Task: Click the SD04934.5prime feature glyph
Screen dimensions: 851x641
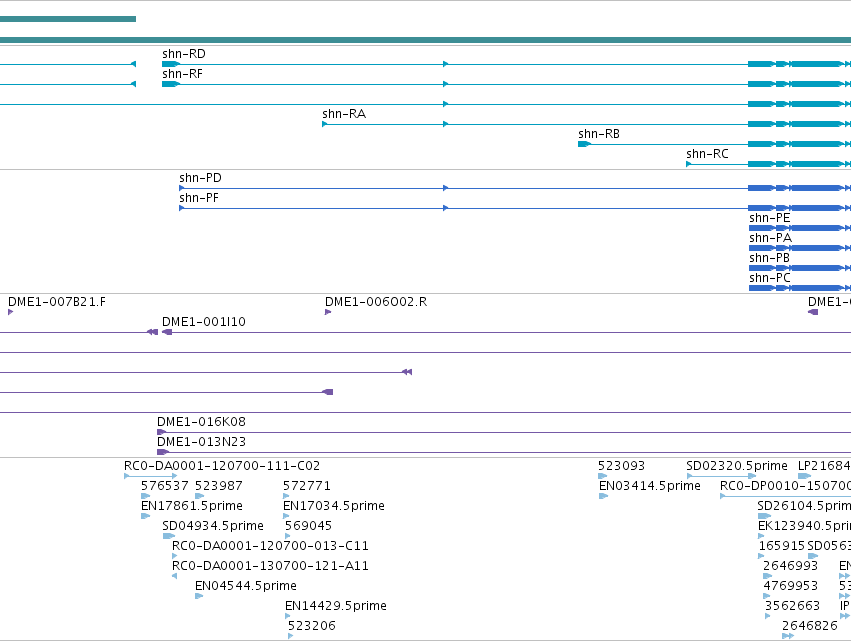Action: pos(169,536)
